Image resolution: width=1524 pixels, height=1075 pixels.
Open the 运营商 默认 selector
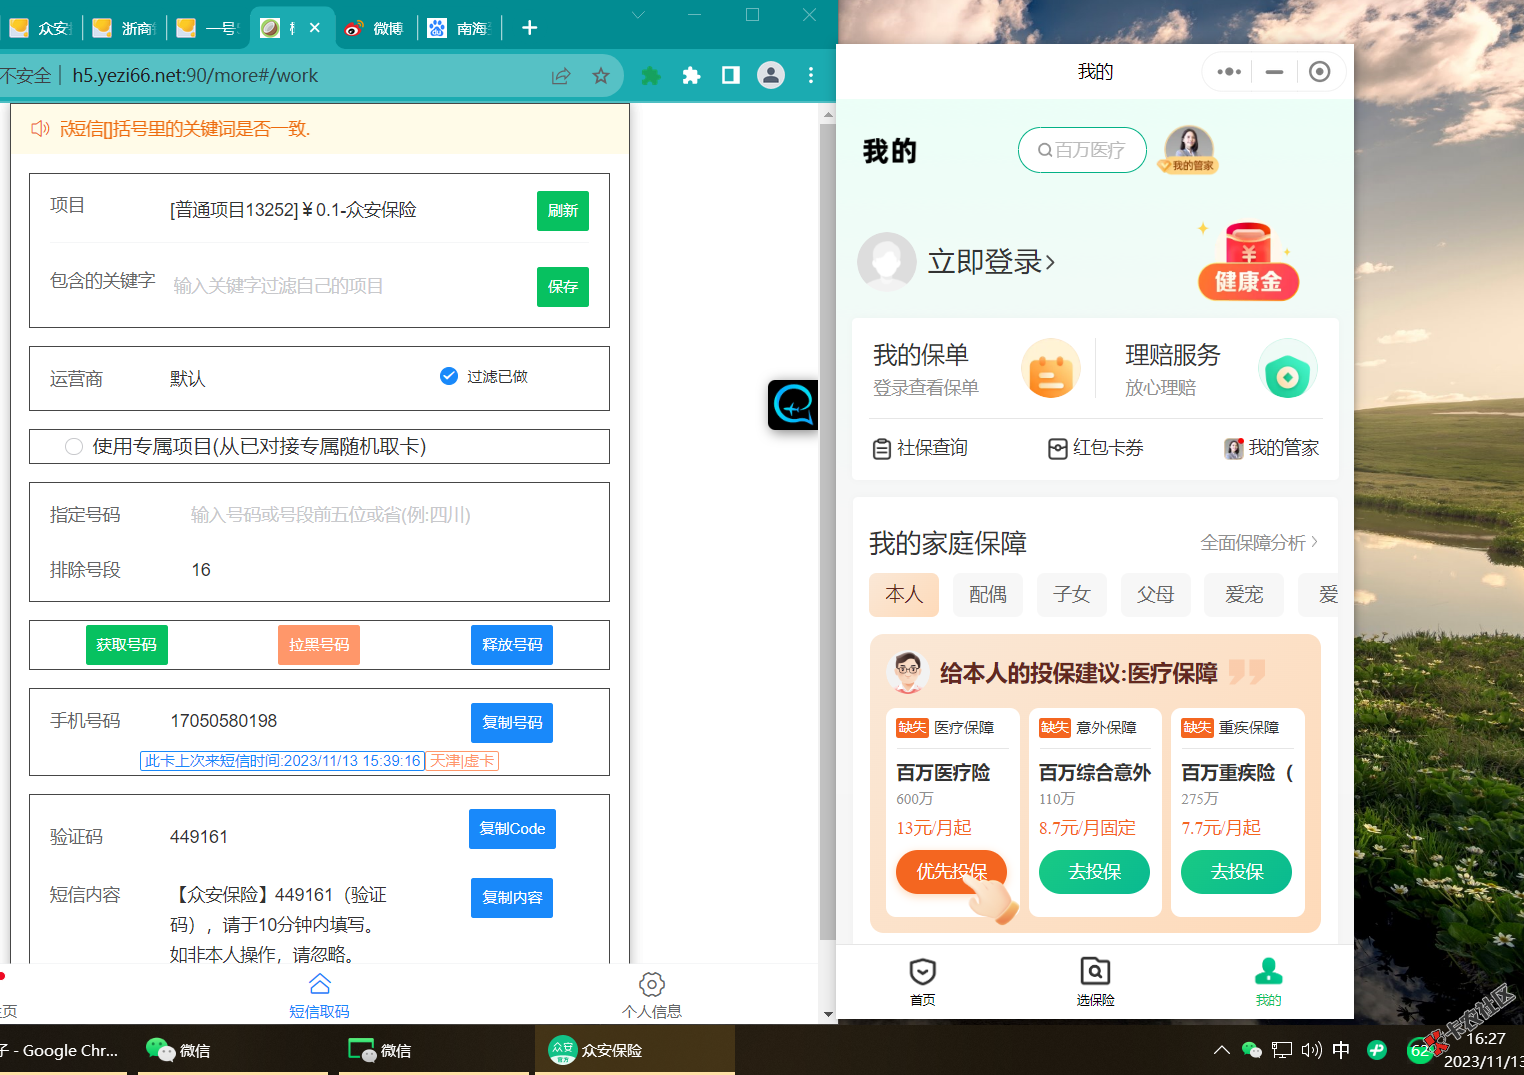coord(187,379)
